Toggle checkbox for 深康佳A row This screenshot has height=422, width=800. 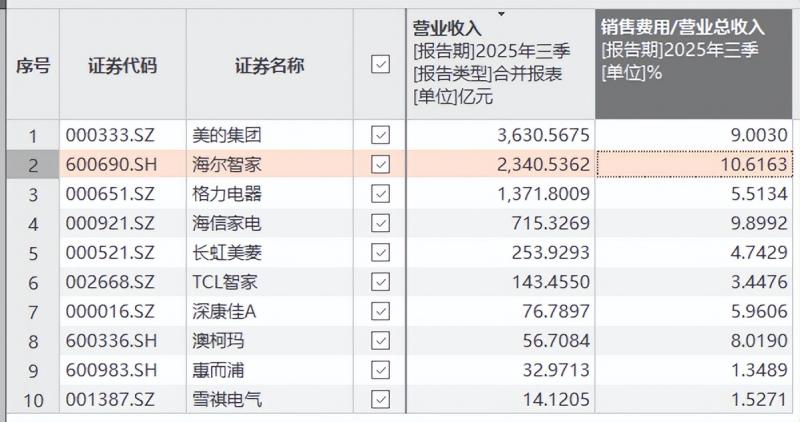(380, 312)
